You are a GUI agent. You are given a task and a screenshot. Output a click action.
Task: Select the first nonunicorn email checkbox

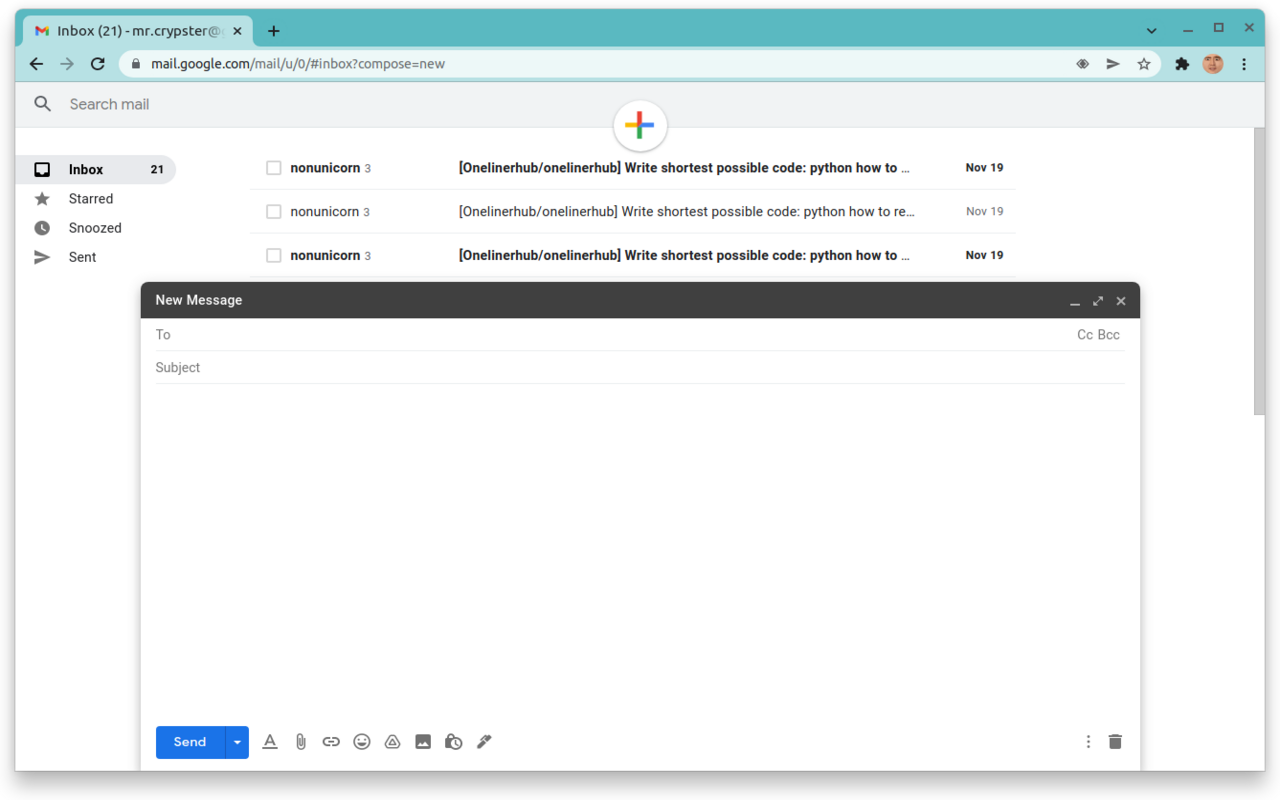point(274,168)
